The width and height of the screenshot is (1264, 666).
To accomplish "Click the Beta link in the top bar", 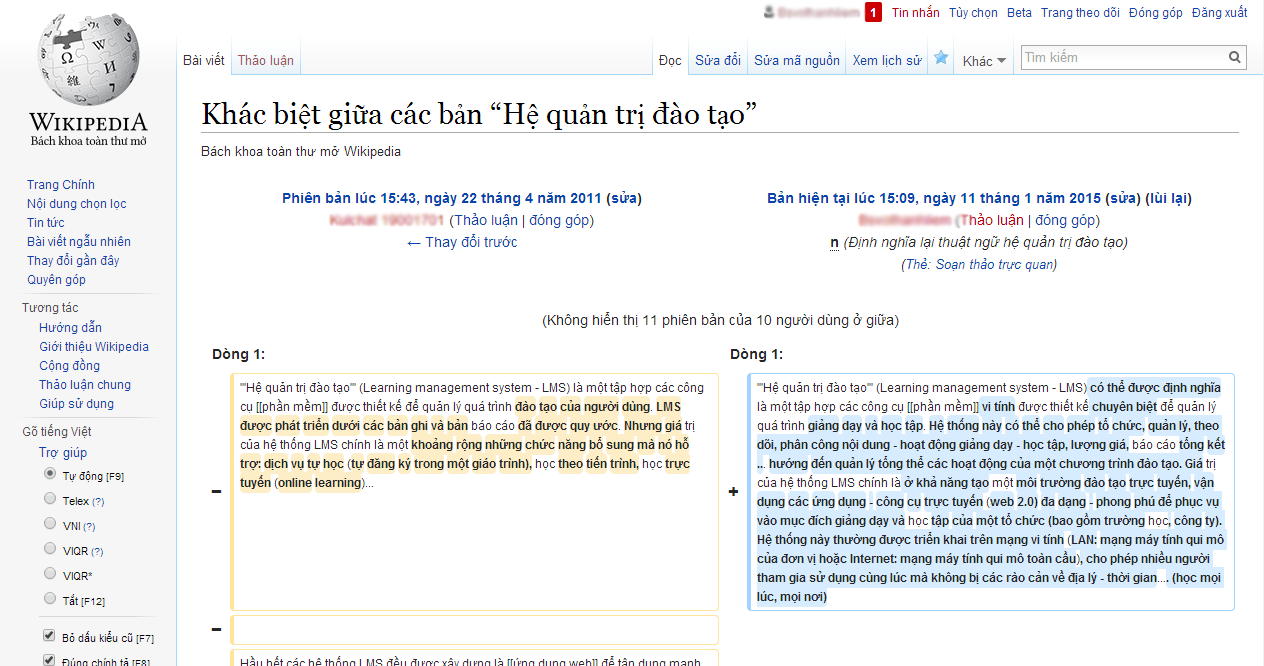I will tap(1019, 13).
